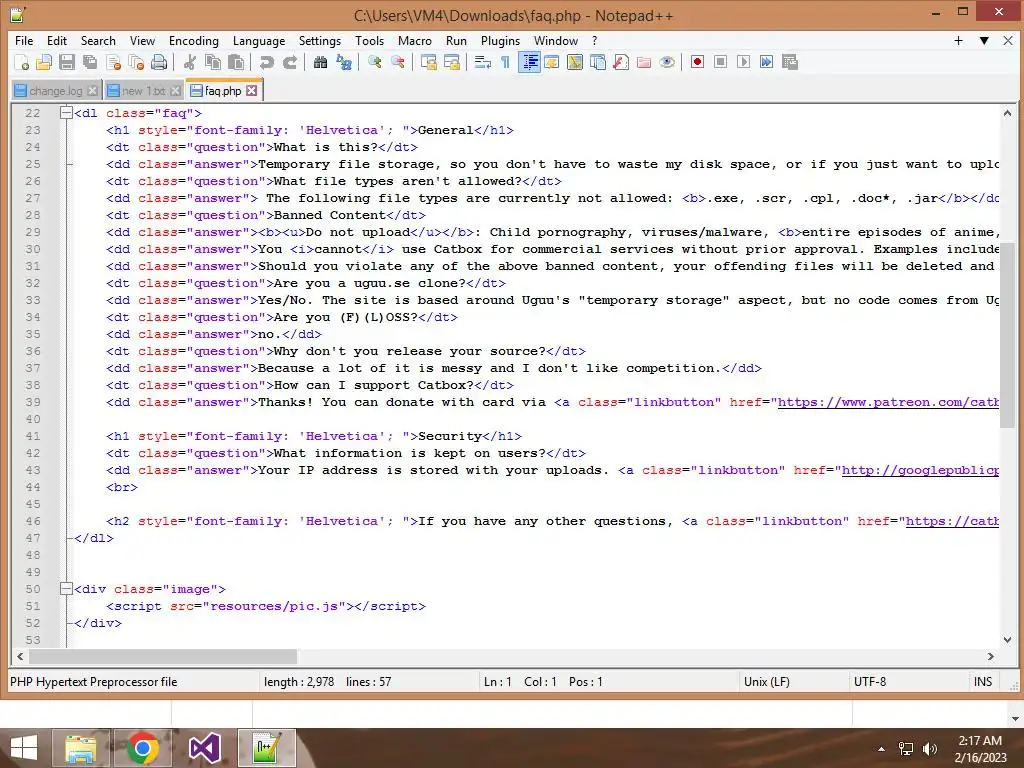Open the user defined language icon

552,62
